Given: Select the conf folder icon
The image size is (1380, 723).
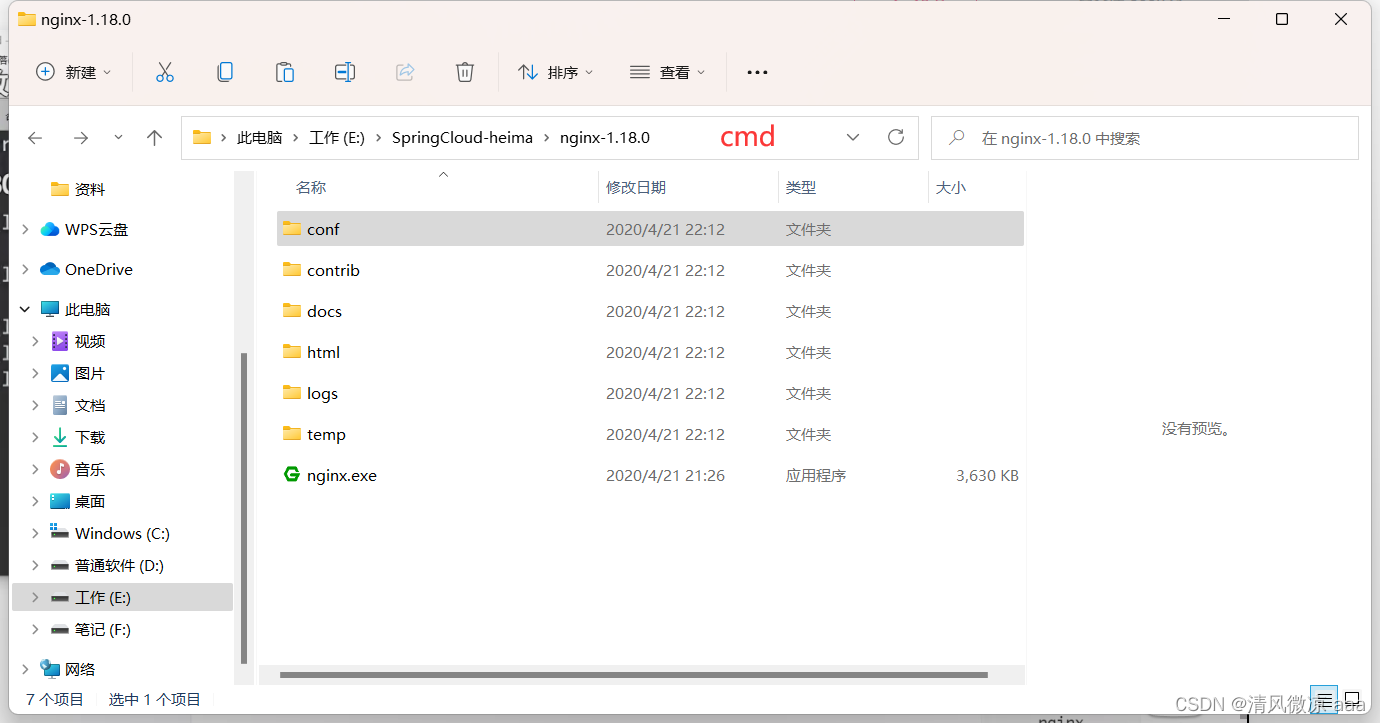Looking at the screenshot, I should (x=292, y=229).
